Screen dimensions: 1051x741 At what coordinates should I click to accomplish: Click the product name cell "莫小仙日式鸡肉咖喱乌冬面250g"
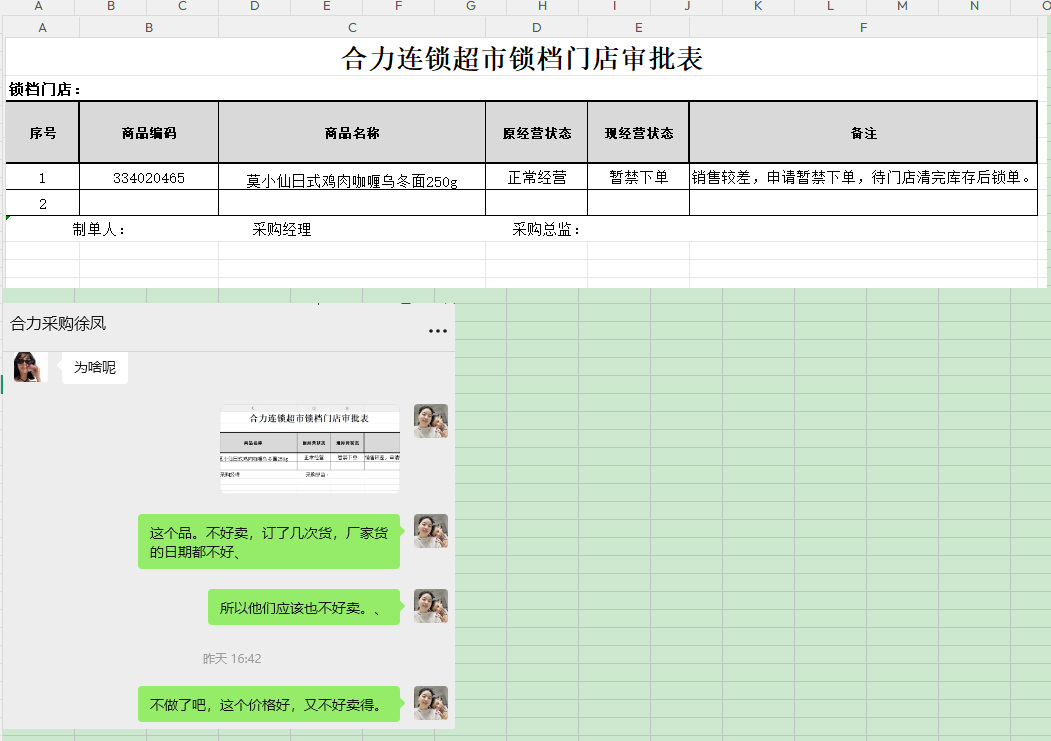point(352,180)
